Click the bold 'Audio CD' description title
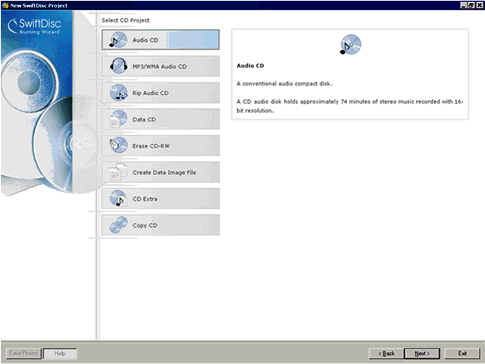Screen dimensions: 485x364 click(x=250, y=66)
